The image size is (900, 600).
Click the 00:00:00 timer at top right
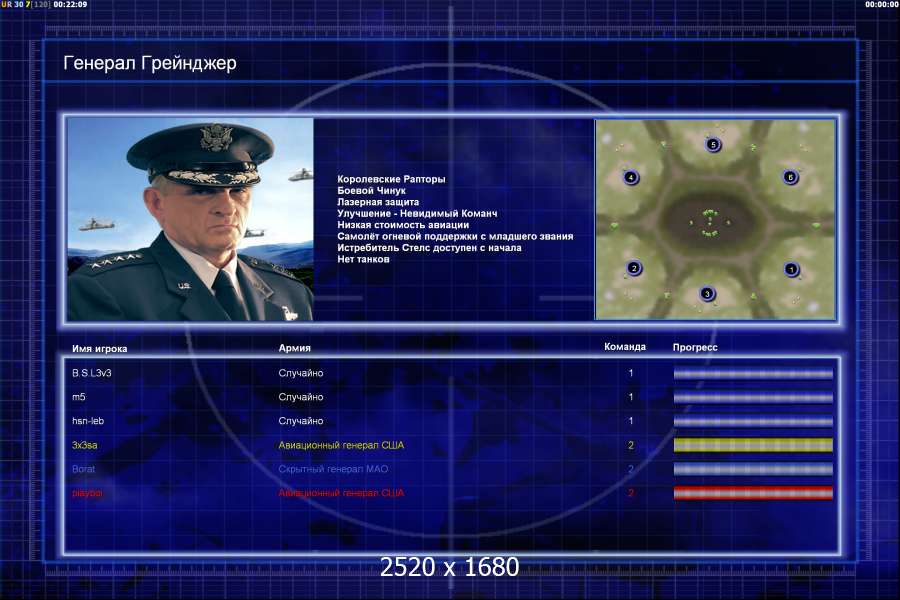point(882,5)
